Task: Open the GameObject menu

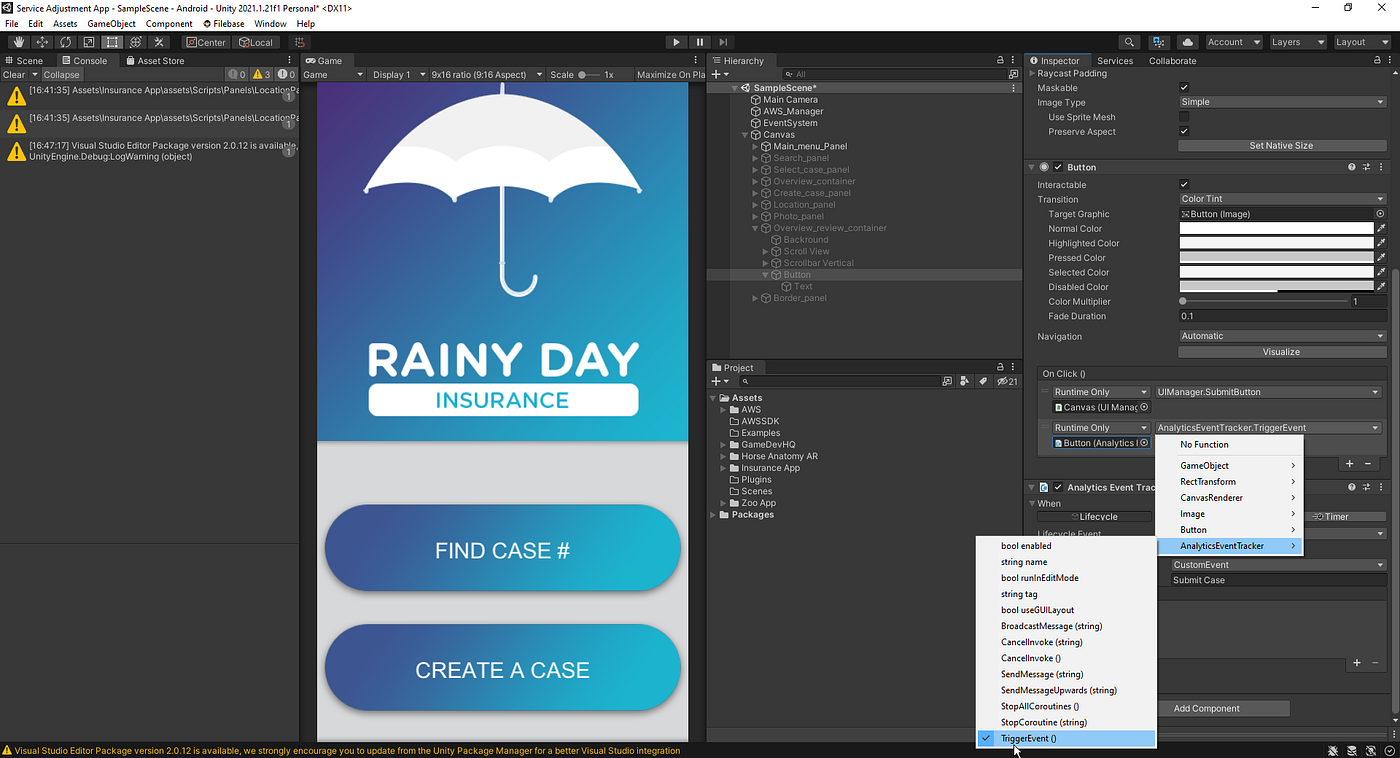Action: tap(111, 24)
